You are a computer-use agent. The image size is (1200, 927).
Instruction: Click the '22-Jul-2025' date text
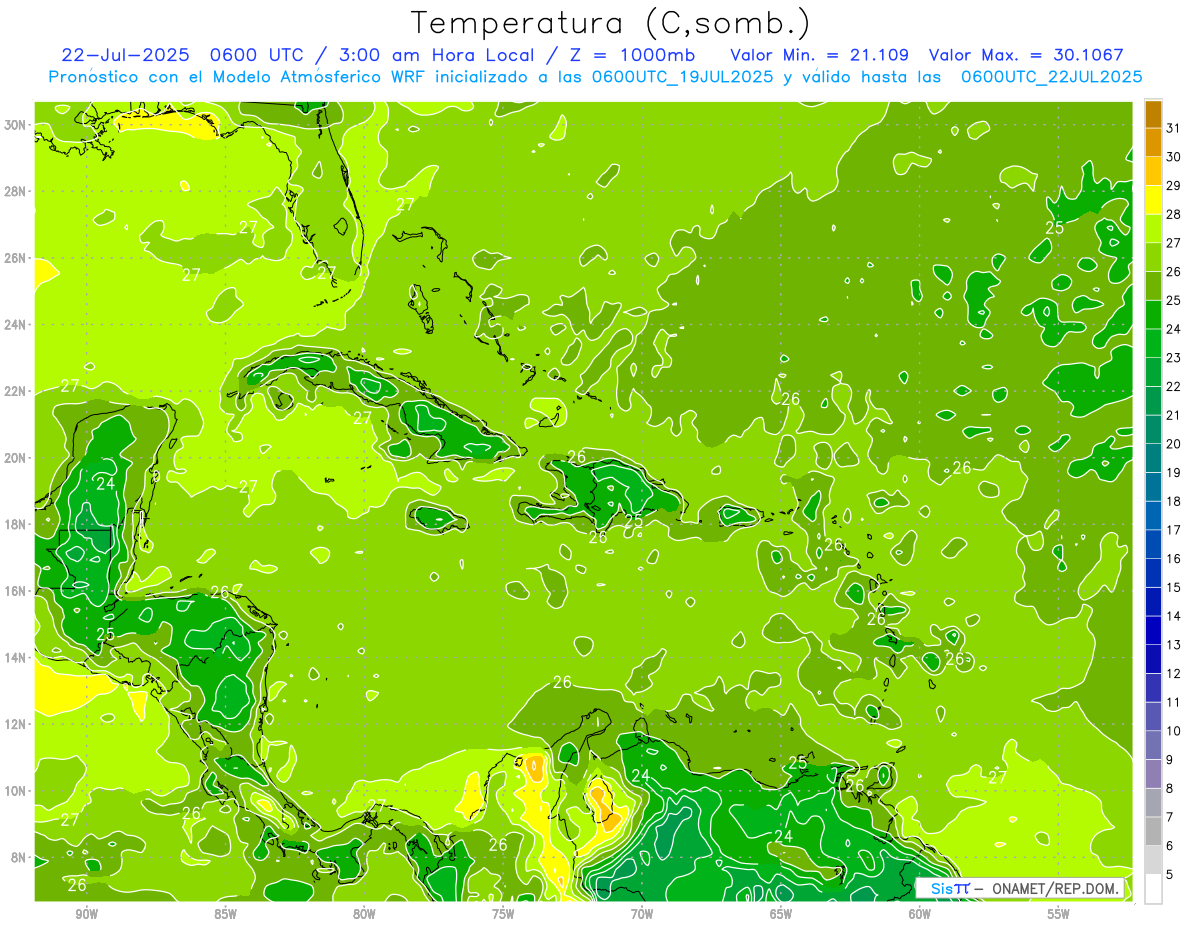coord(125,55)
